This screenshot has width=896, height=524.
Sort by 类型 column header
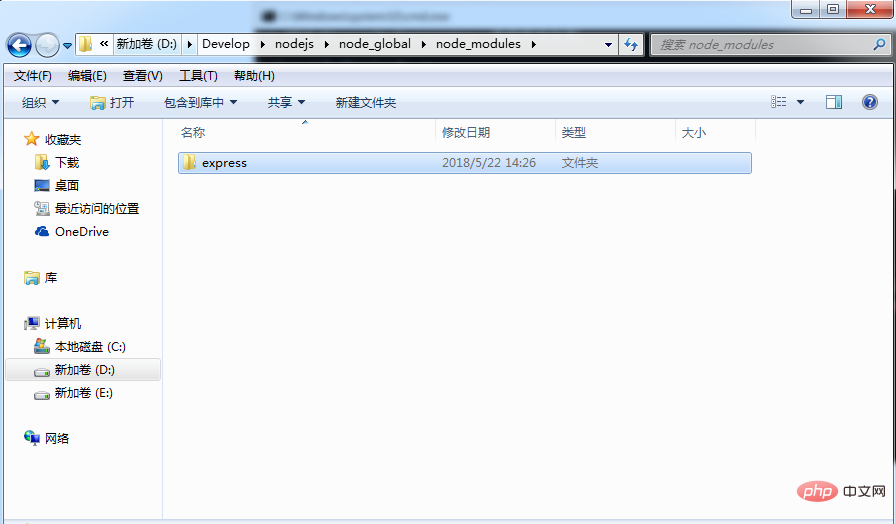(x=574, y=133)
